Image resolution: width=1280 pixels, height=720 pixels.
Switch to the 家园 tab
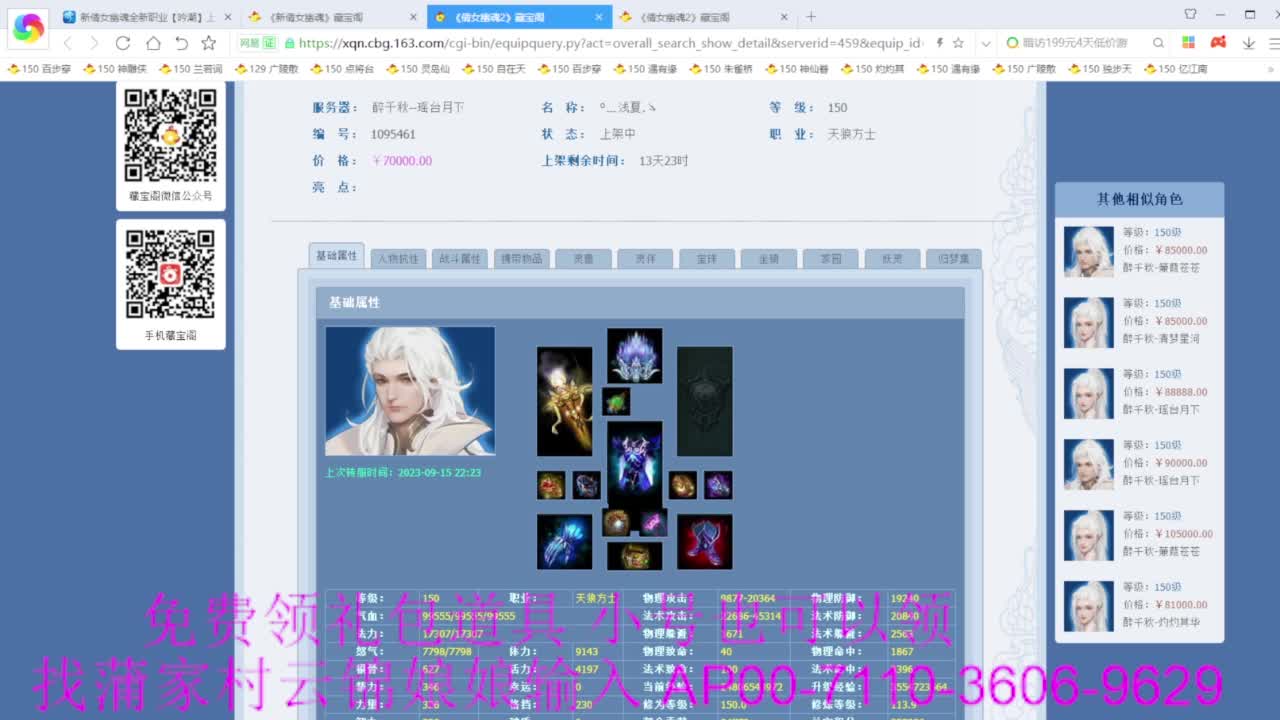click(x=830, y=258)
